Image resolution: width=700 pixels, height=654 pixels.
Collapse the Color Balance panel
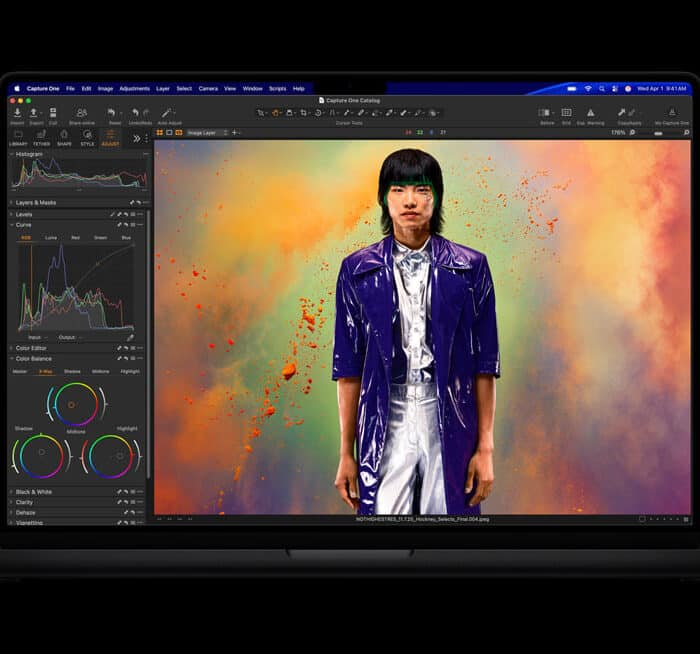(12, 359)
